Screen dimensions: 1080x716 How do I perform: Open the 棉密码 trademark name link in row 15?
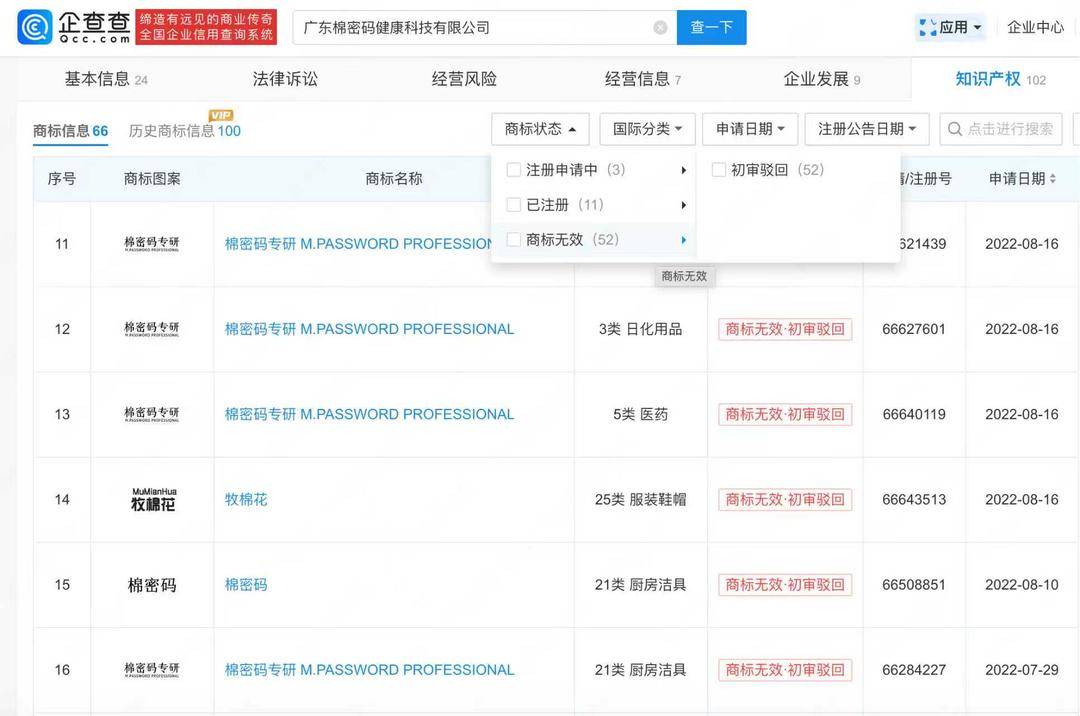[x=246, y=585]
